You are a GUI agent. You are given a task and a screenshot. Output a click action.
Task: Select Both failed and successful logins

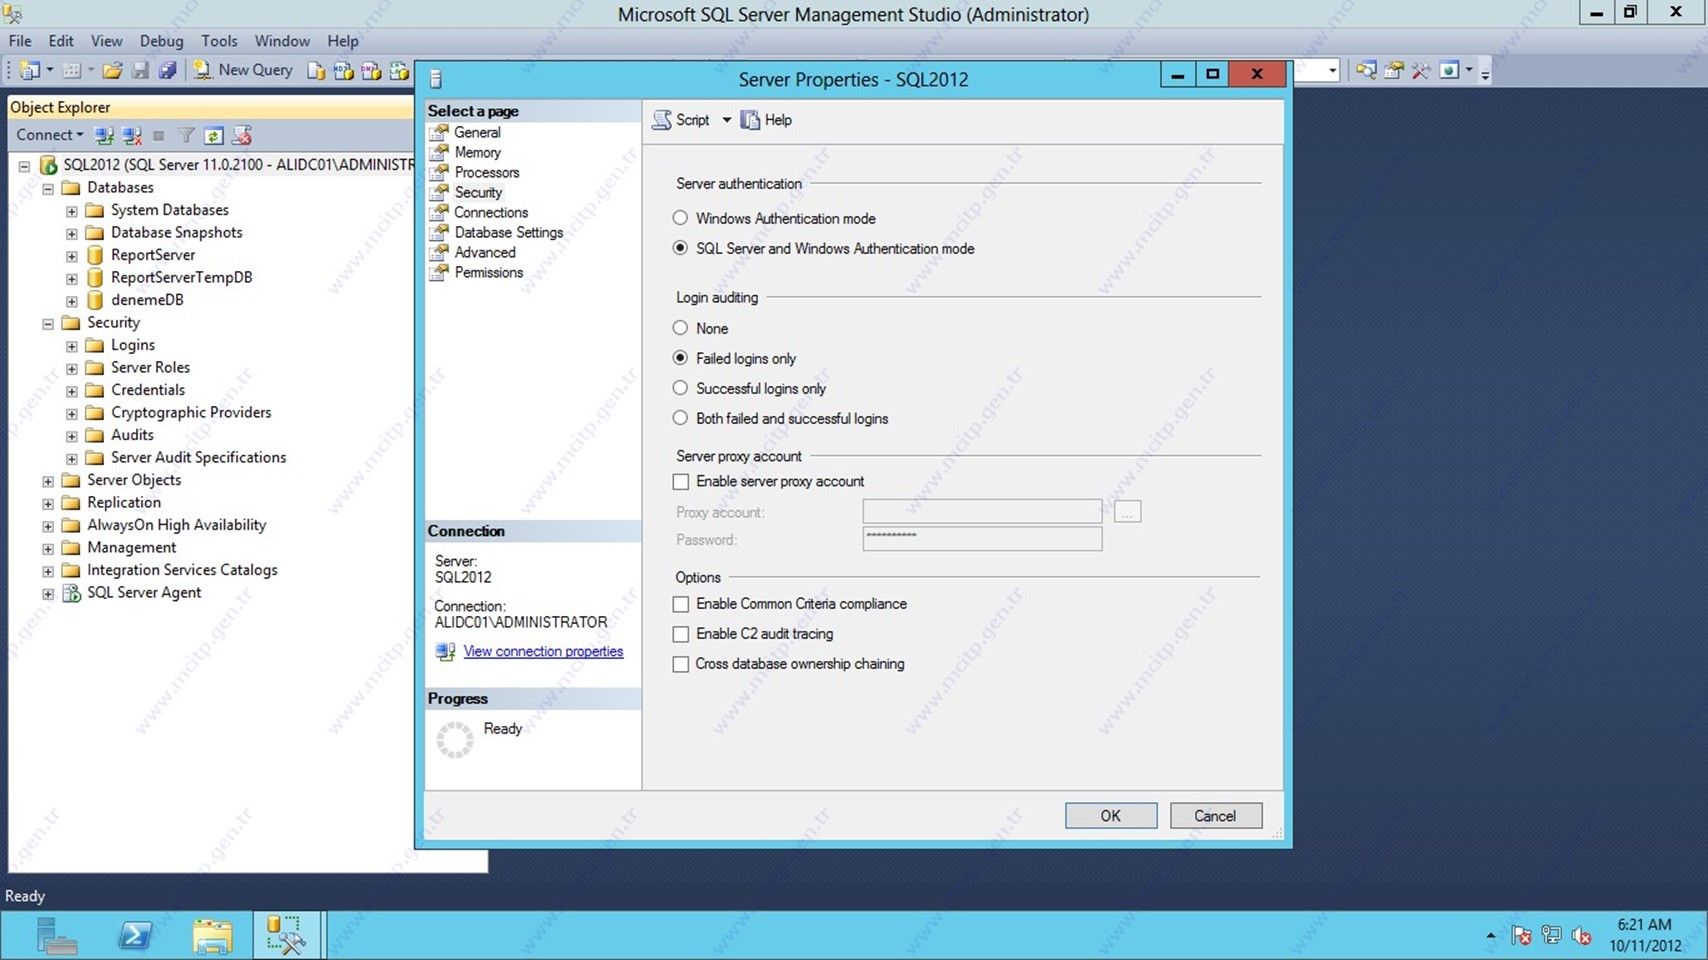pos(680,418)
